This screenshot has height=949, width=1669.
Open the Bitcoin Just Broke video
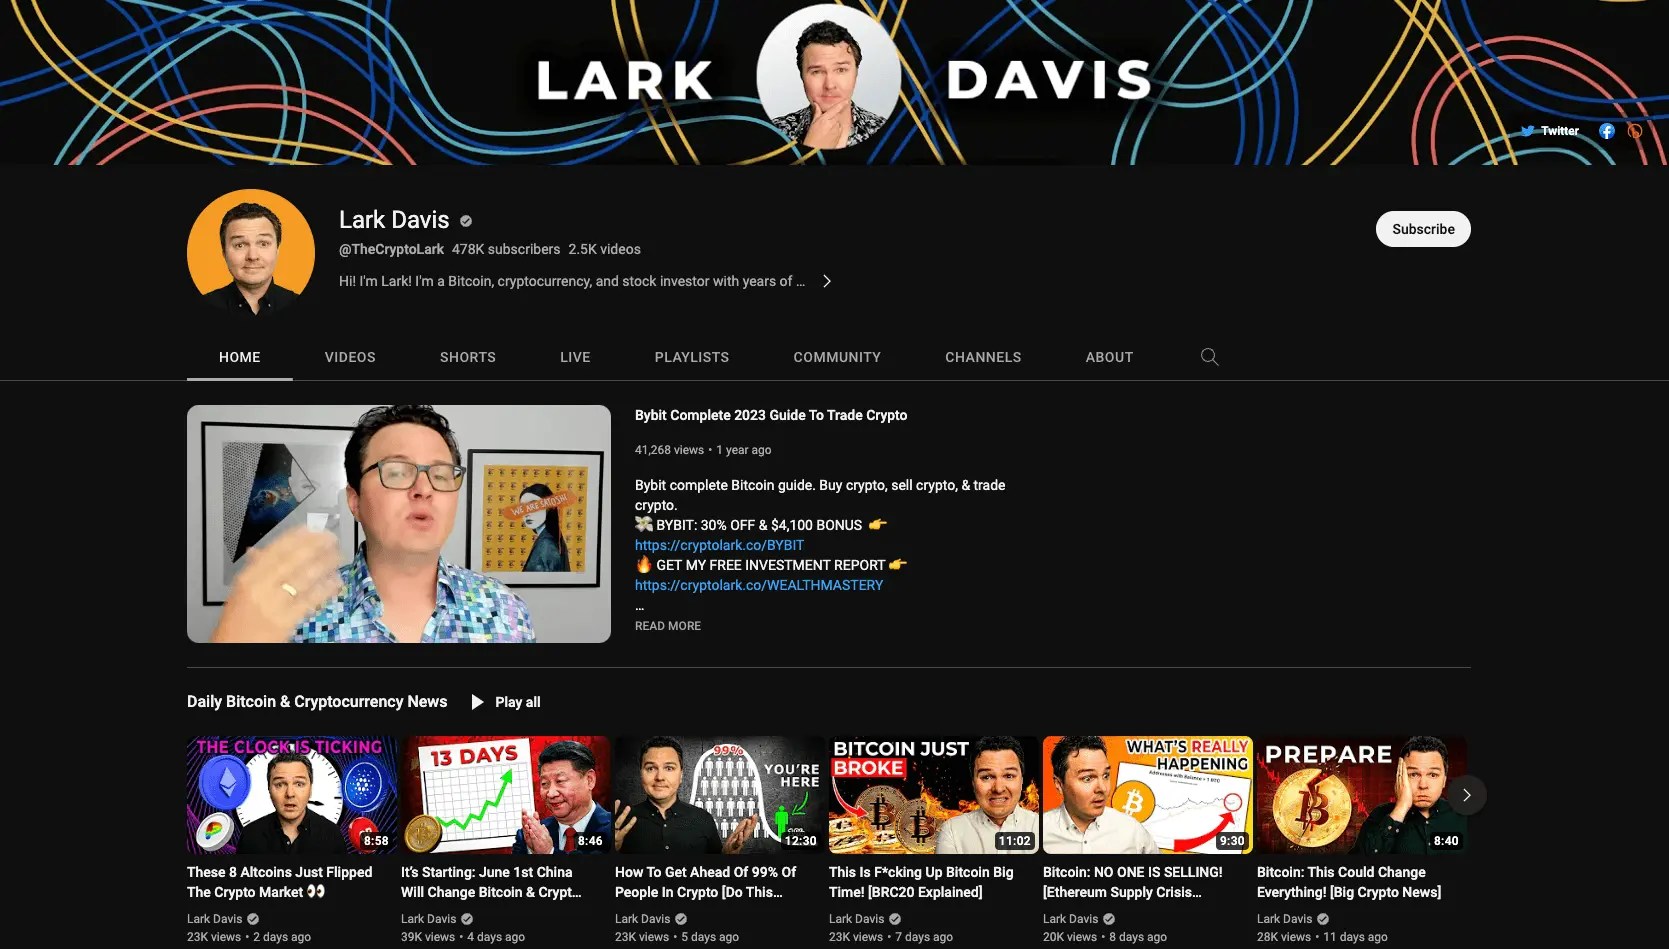931,795
